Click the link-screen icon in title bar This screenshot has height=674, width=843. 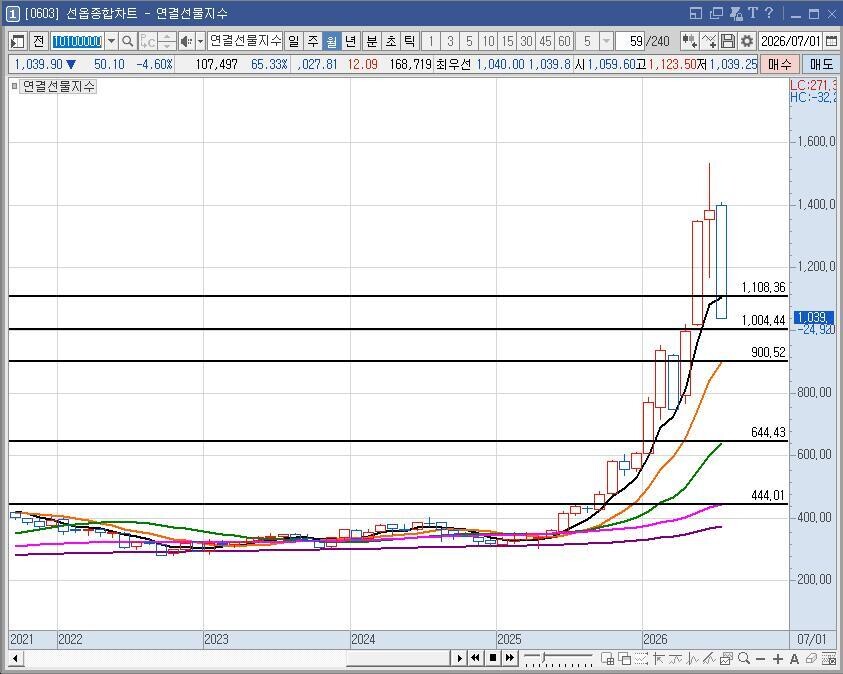coord(735,13)
